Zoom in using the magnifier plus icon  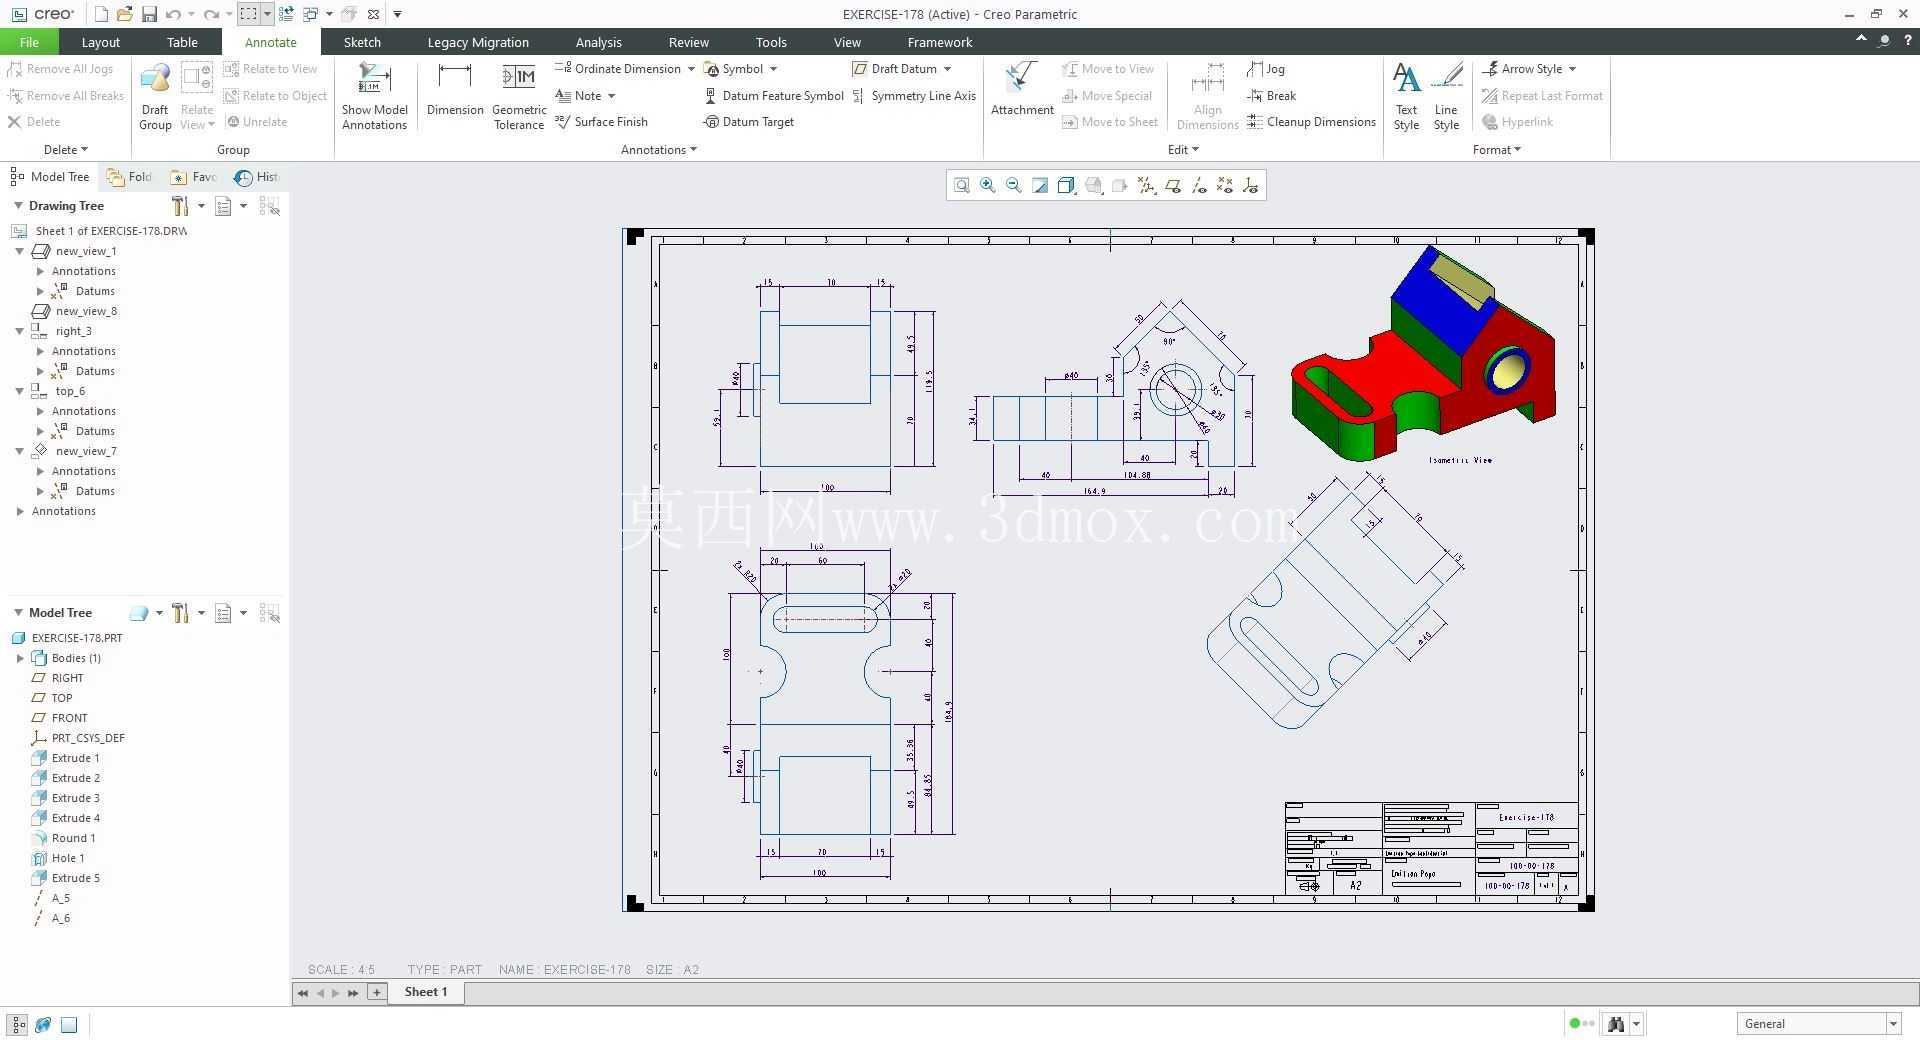point(988,185)
